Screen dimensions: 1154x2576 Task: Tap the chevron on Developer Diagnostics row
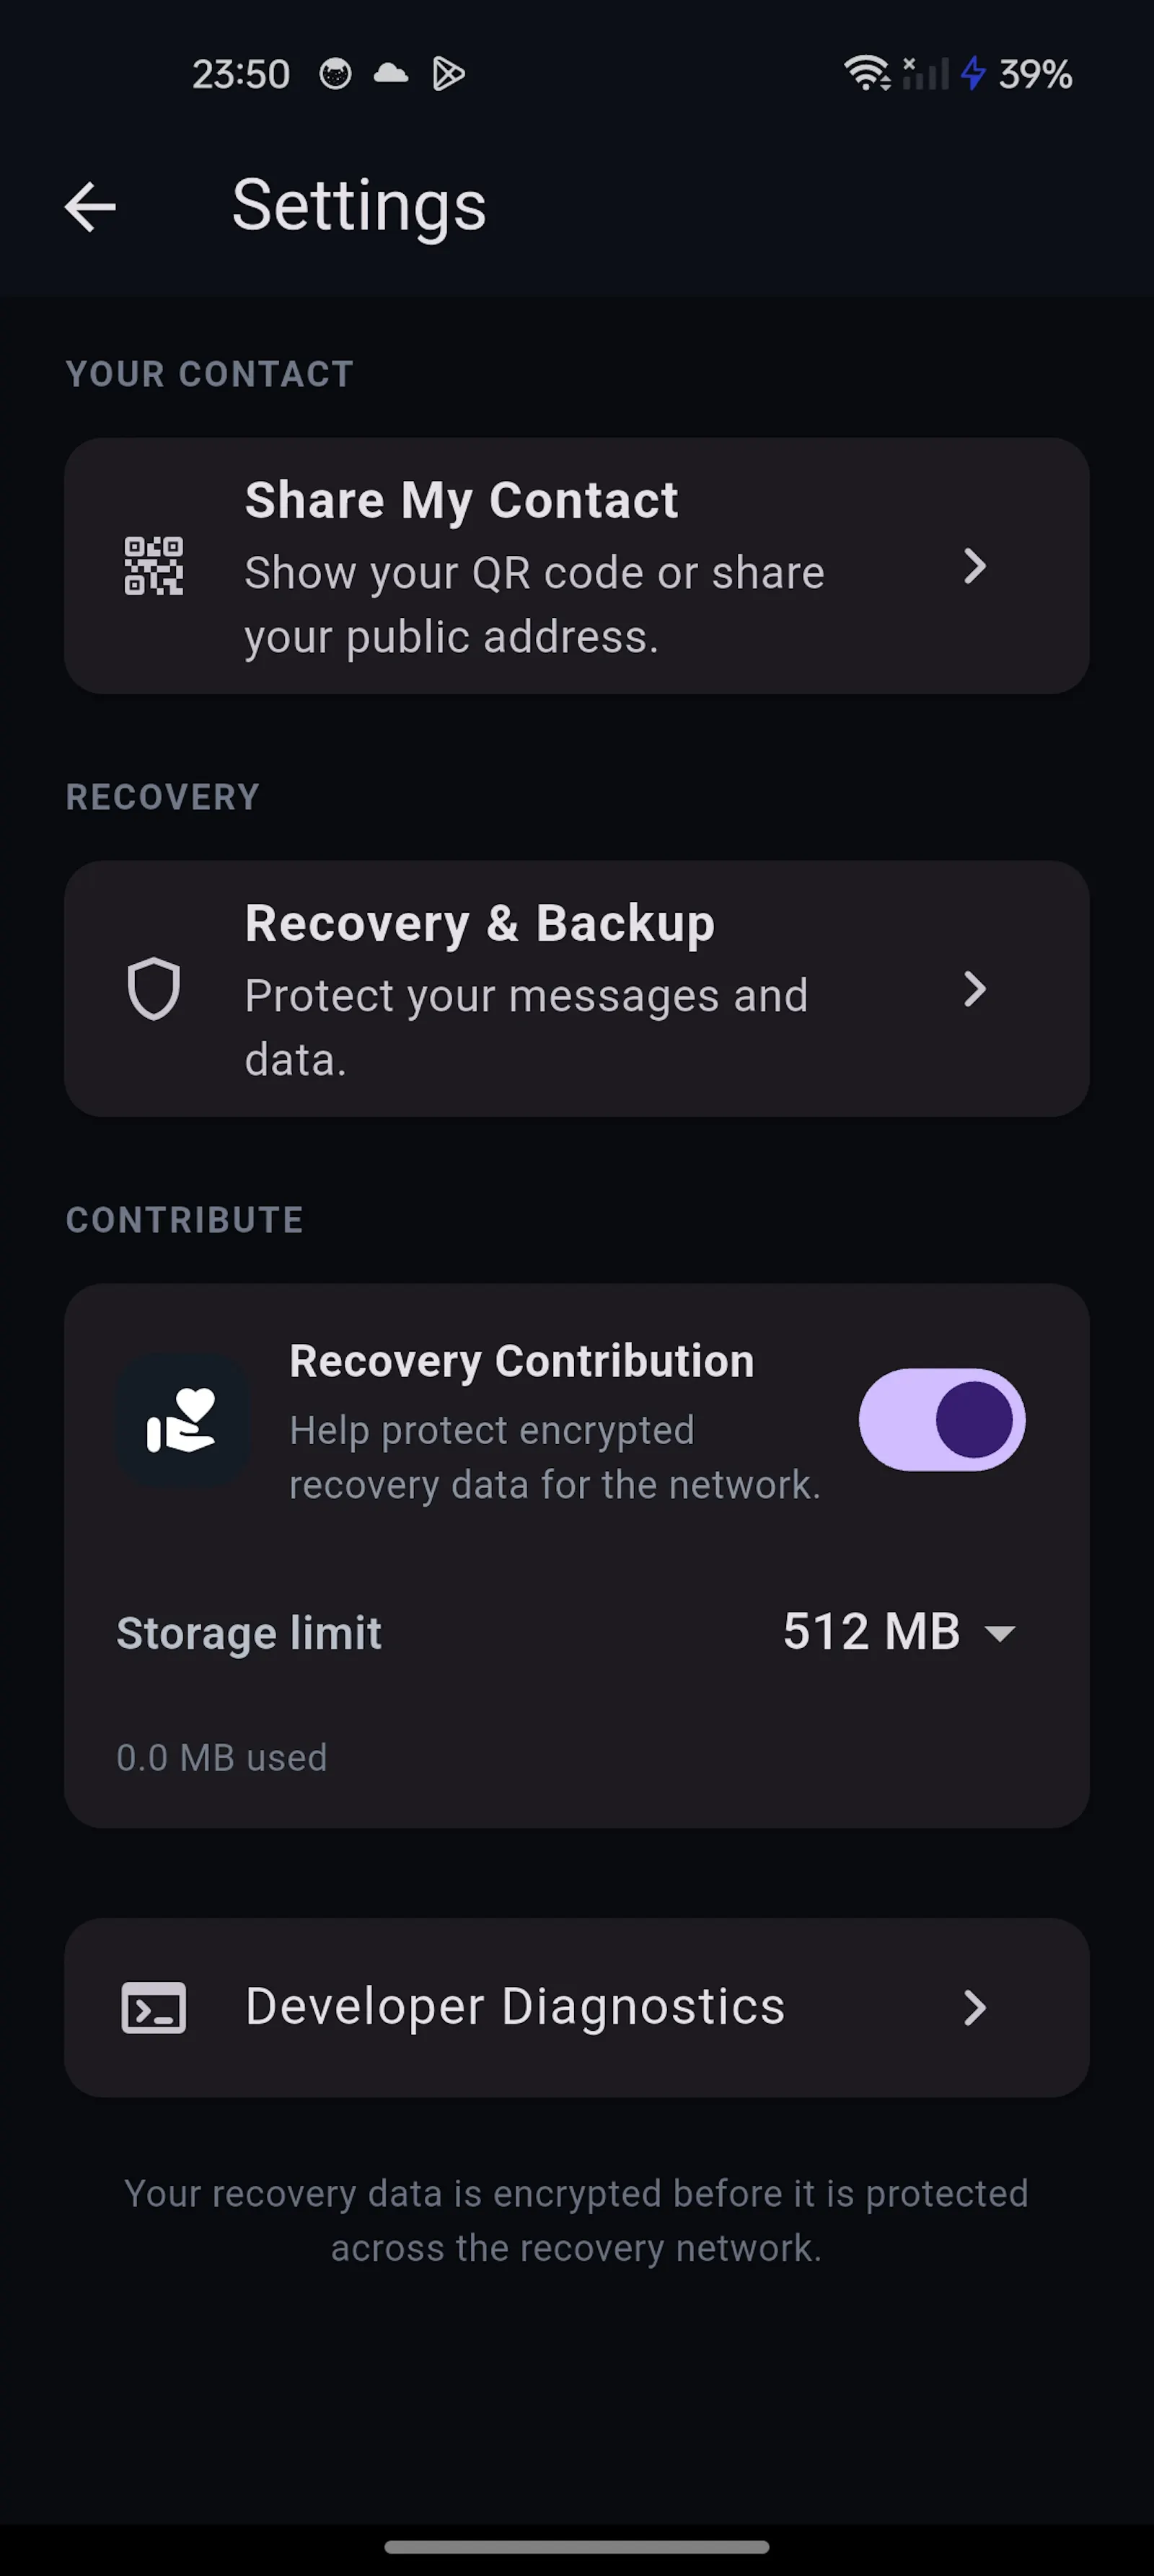975,2008
